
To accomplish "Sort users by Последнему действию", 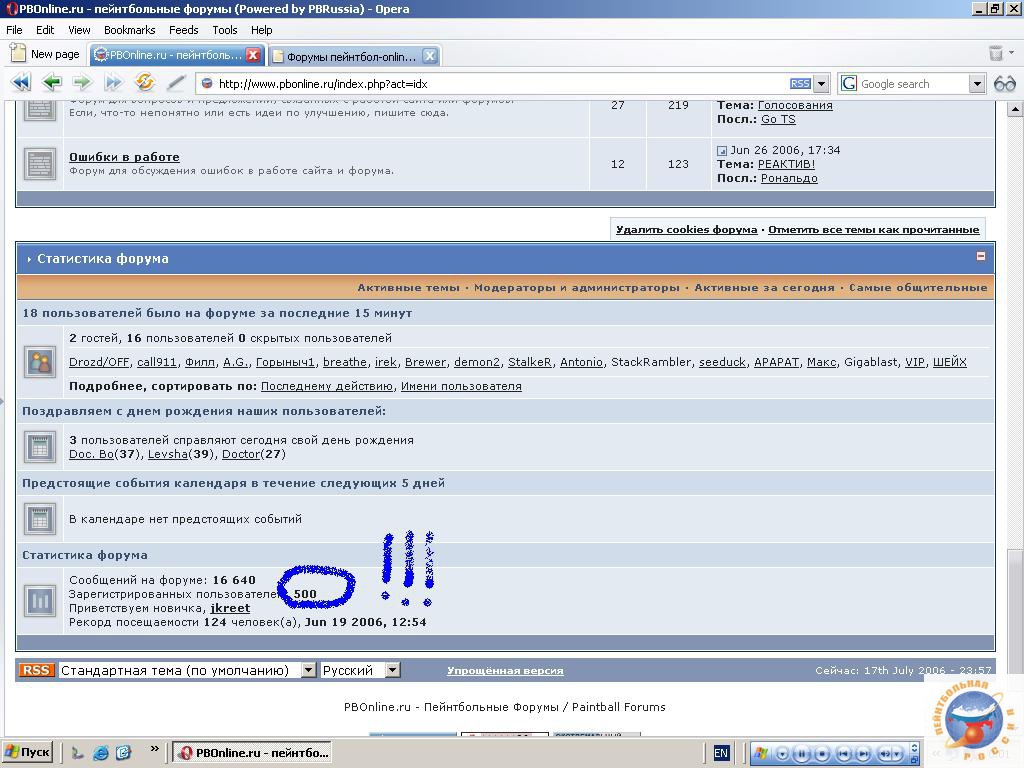I will tap(327, 386).
